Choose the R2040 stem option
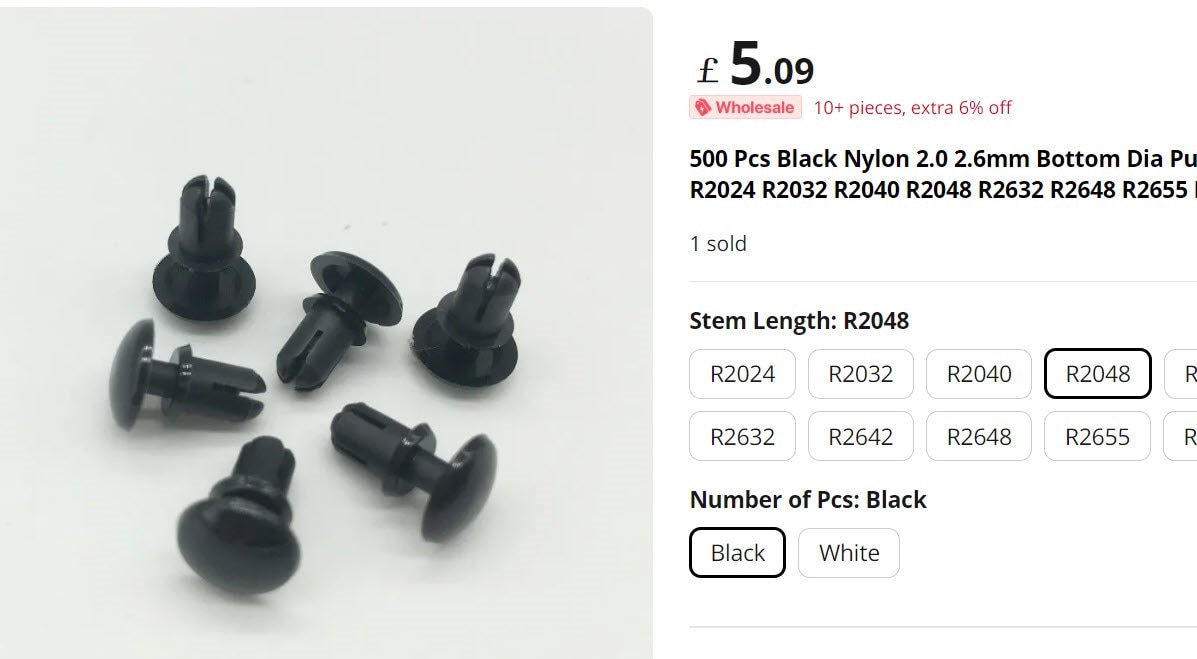1197x659 pixels. coord(979,374)
